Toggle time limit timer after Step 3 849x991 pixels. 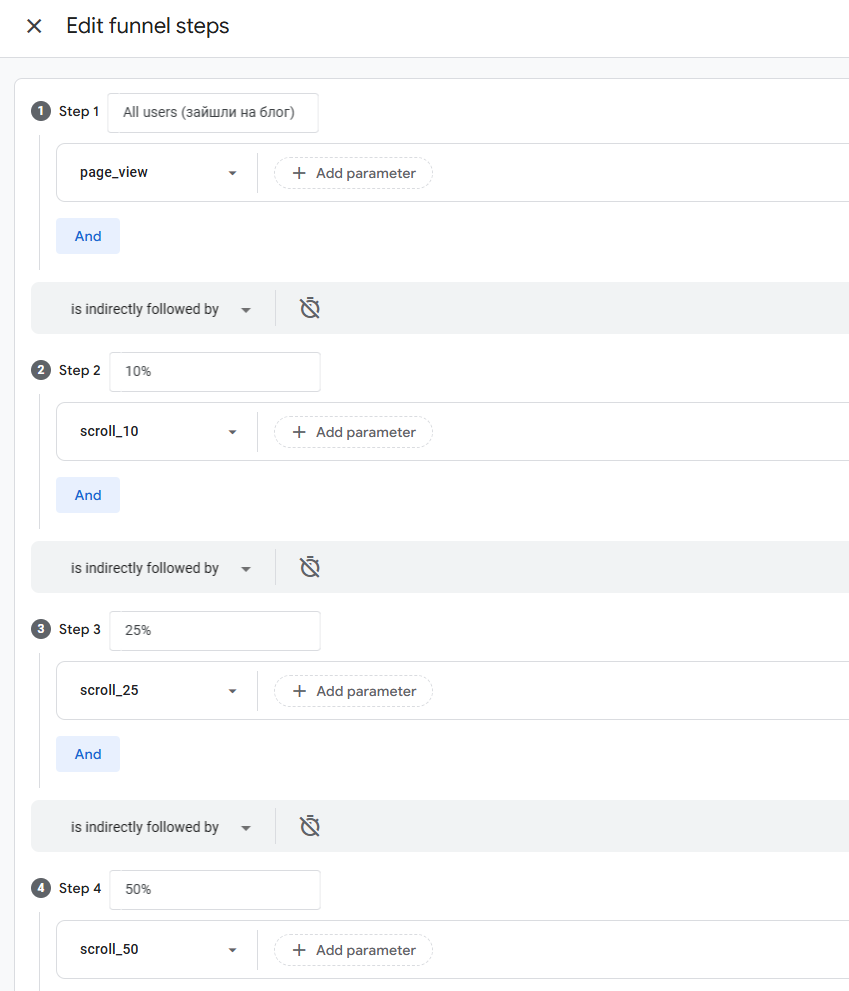coord(310,827)
